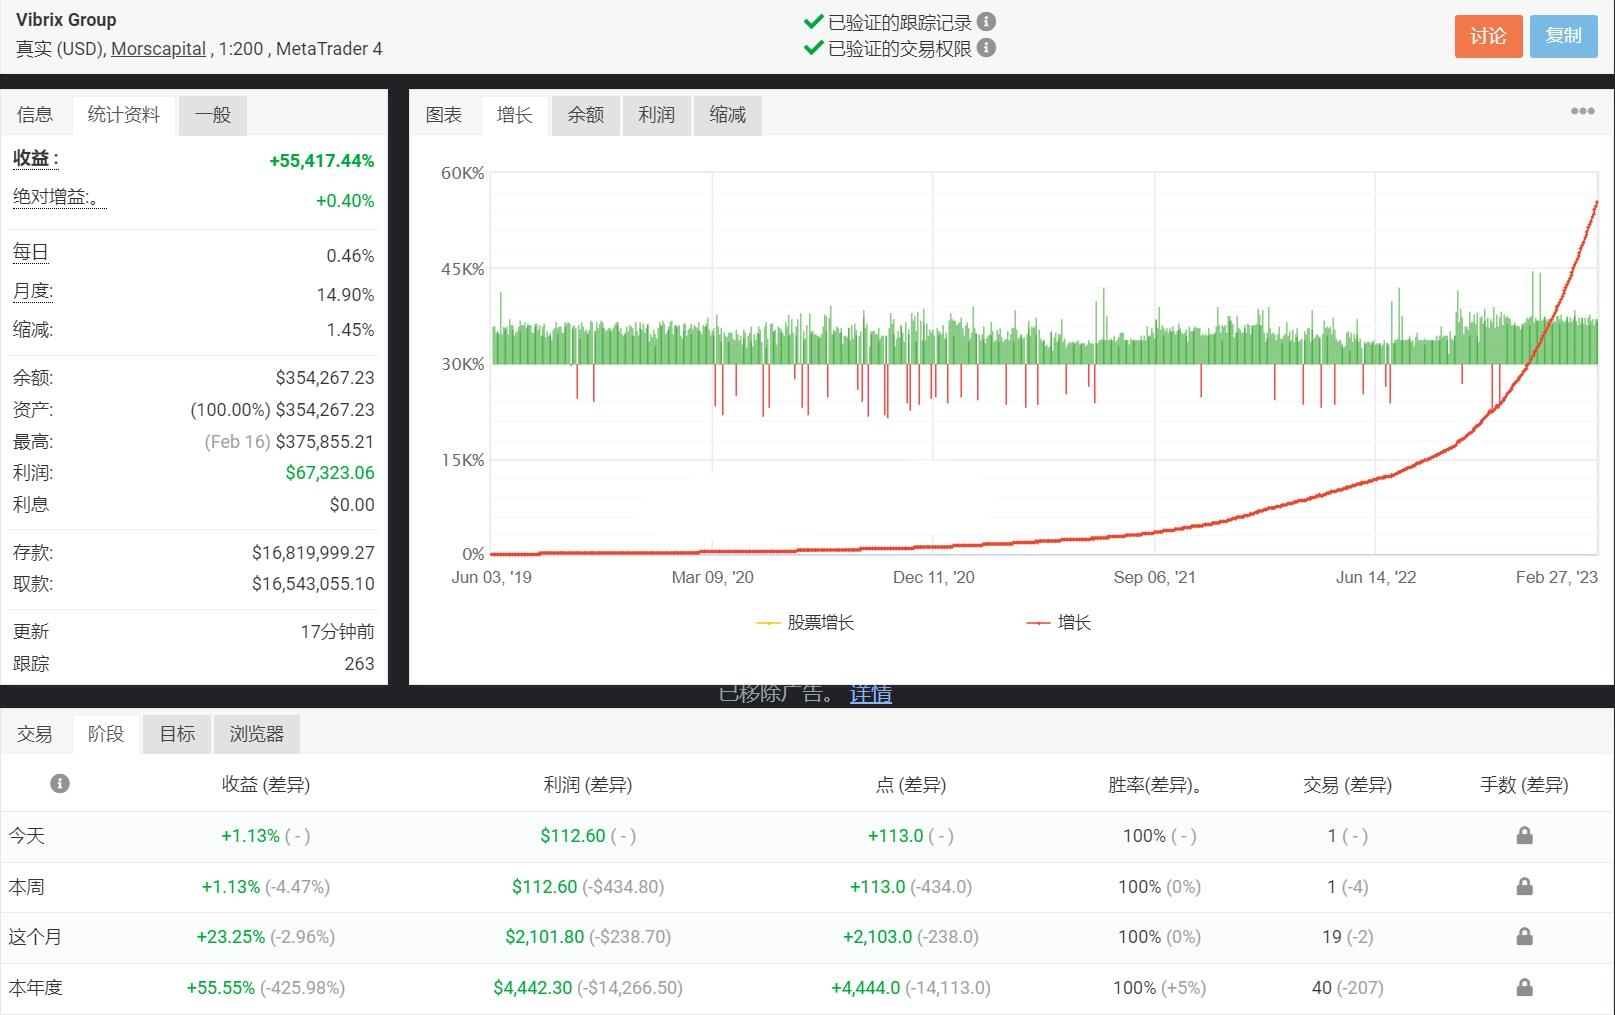Click lock icon in 这个月 row

point(1524,937)
